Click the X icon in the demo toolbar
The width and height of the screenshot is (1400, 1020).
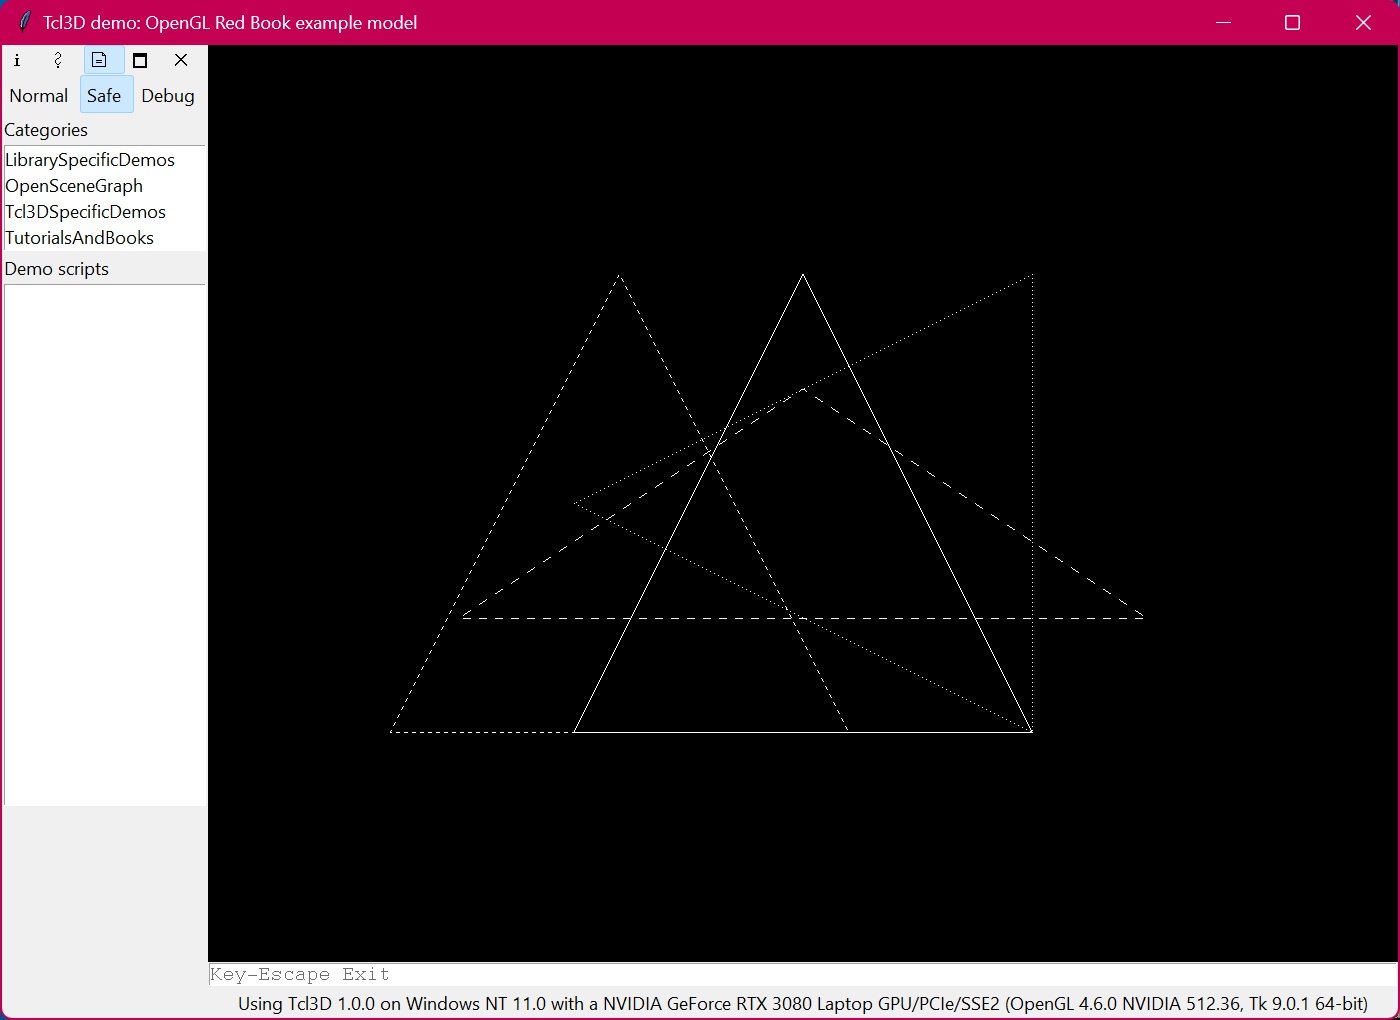181,60
